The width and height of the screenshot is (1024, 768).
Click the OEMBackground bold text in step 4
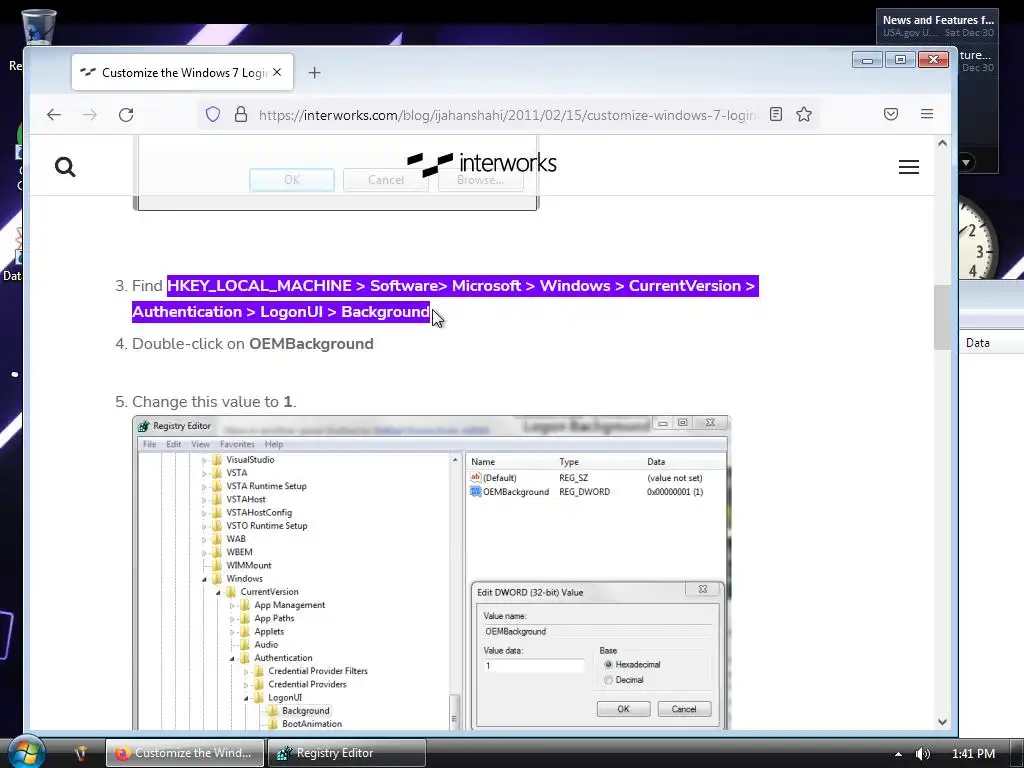312,344
